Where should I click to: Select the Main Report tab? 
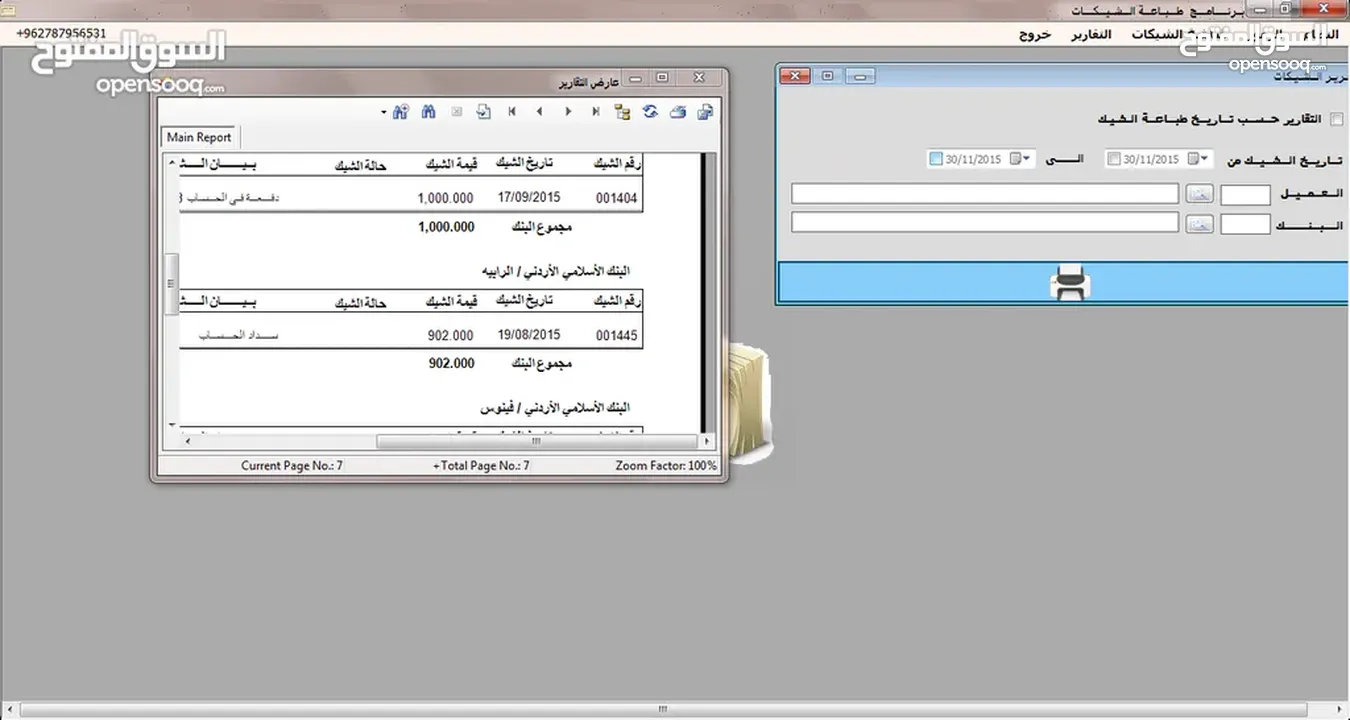(x=199, y=137)
